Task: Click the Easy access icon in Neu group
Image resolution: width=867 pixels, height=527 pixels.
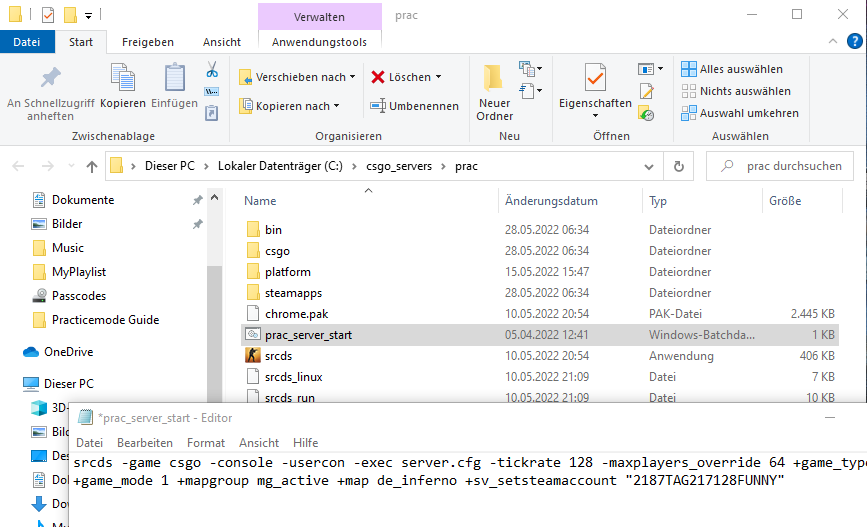Action: [530, 90]
